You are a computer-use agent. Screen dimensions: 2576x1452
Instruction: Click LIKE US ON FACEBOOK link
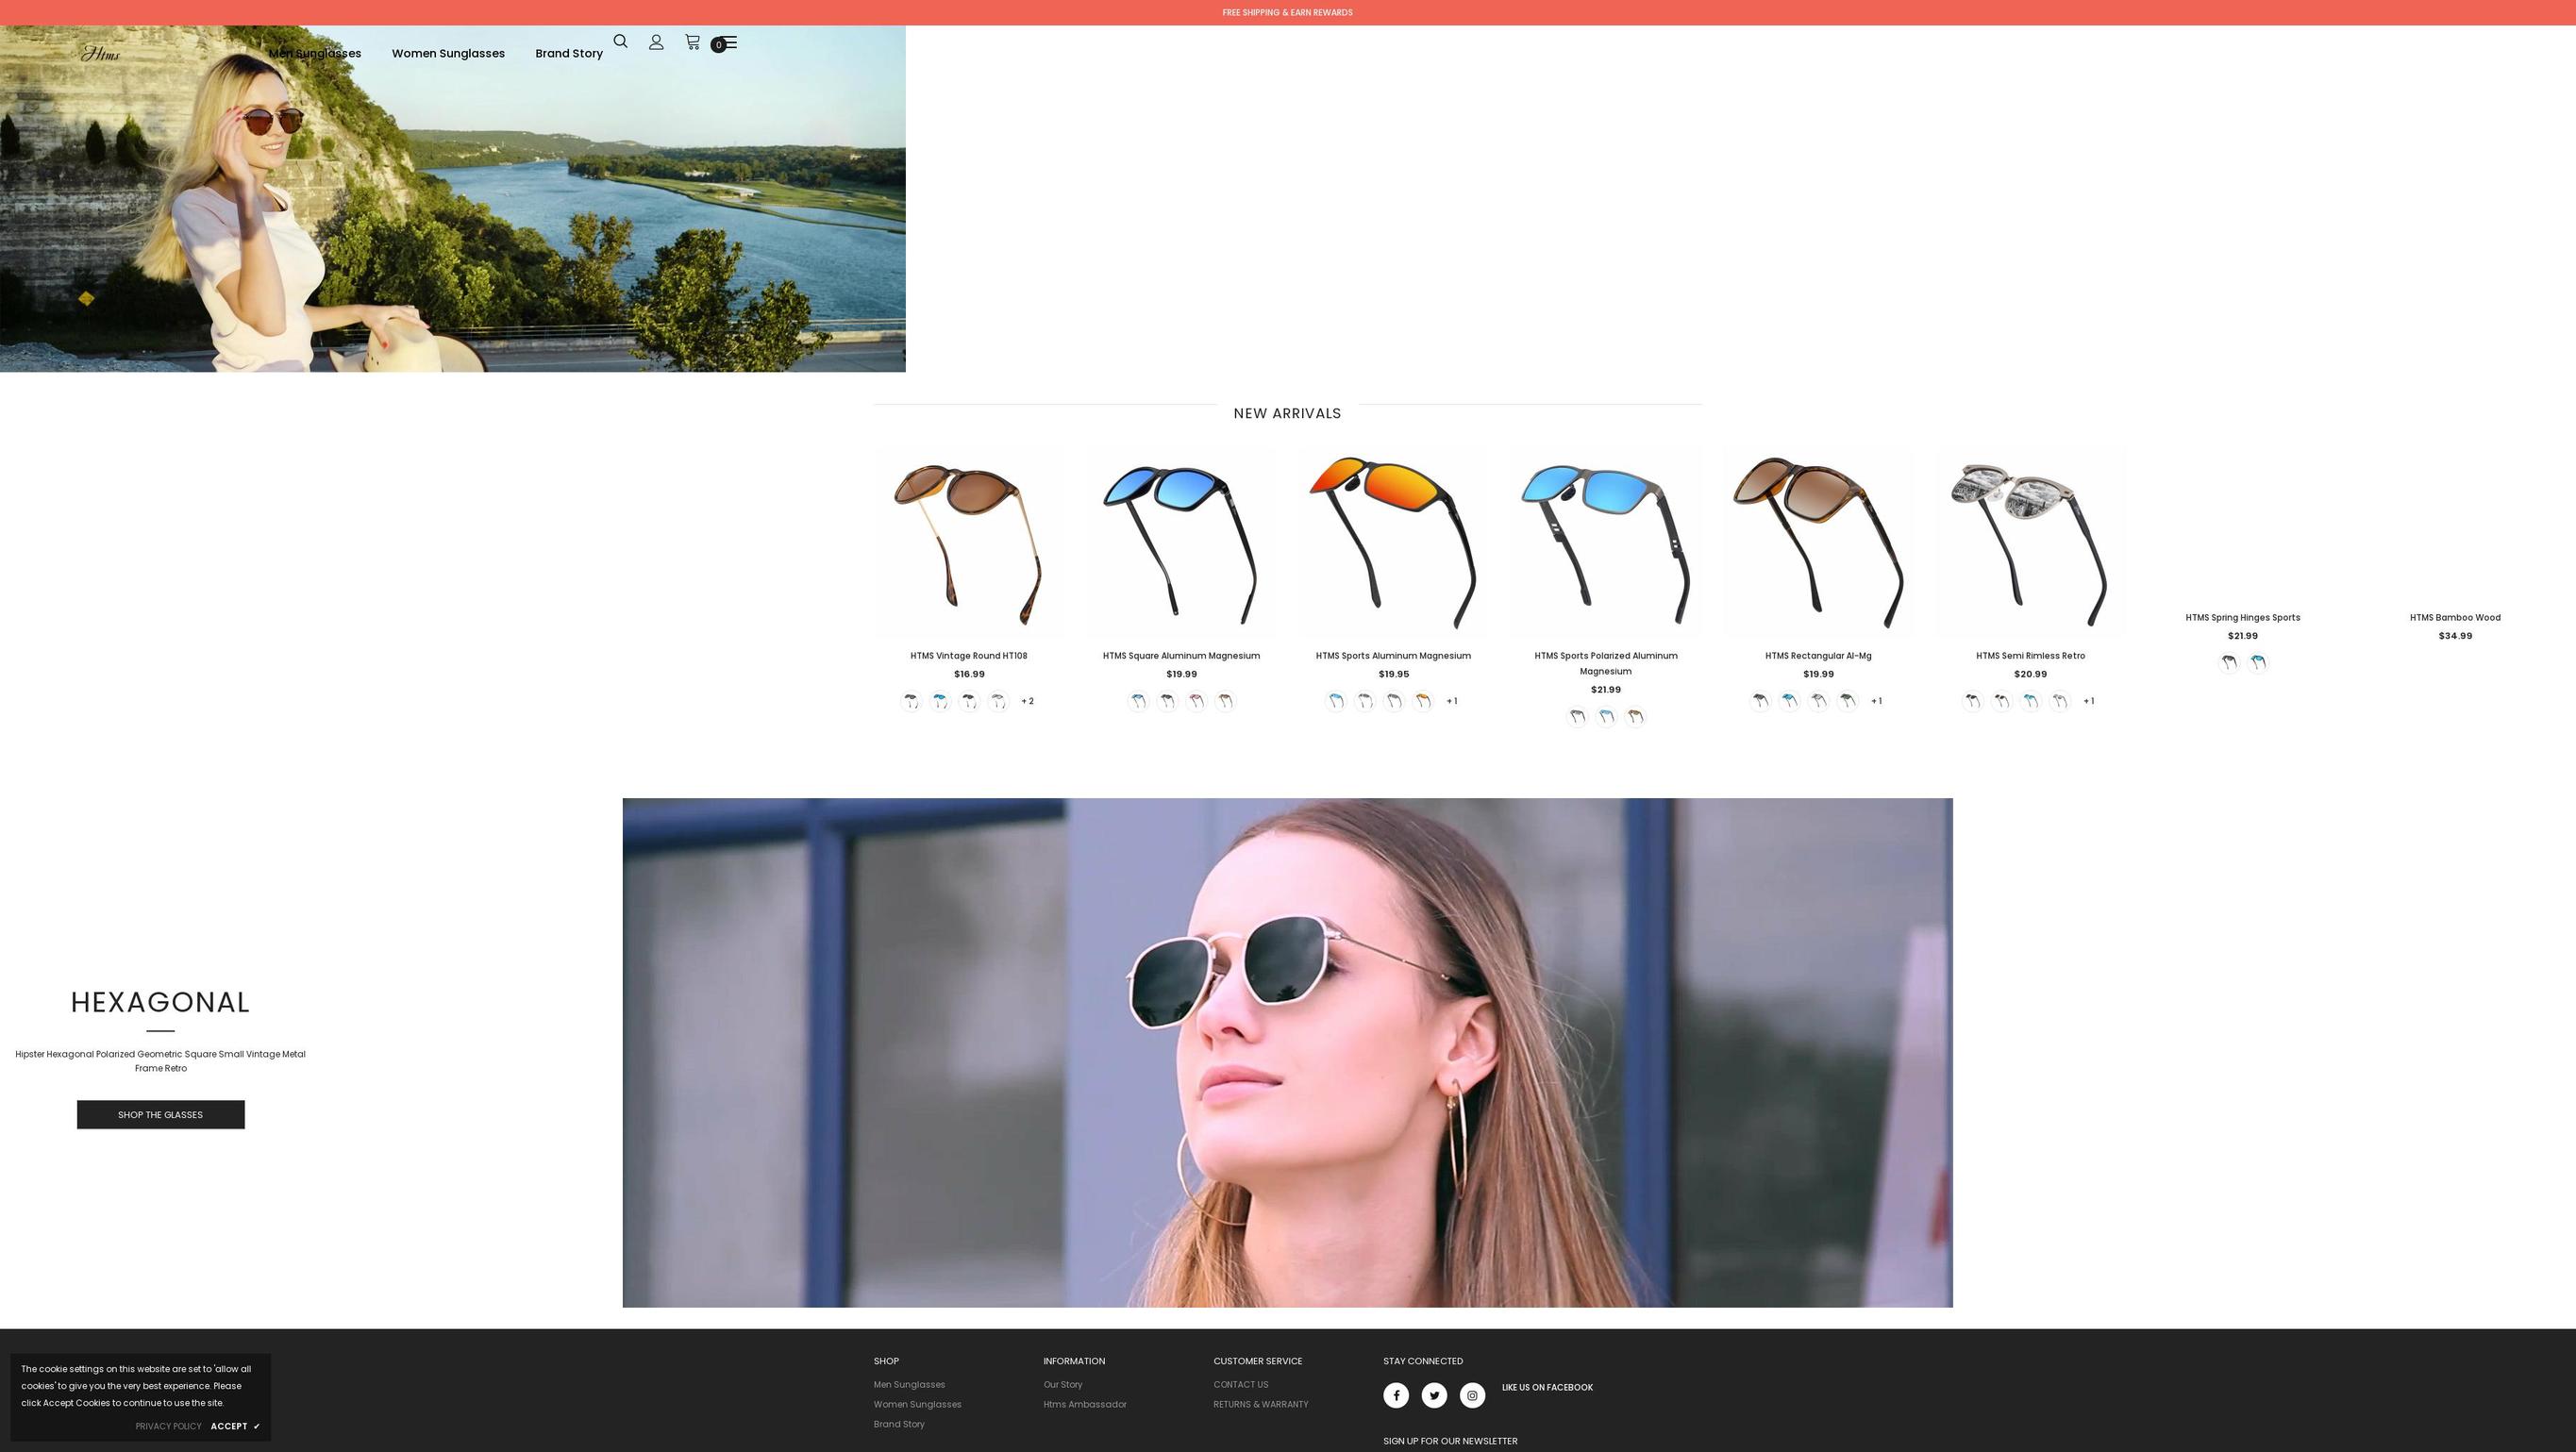(x=1547, y=1387)
